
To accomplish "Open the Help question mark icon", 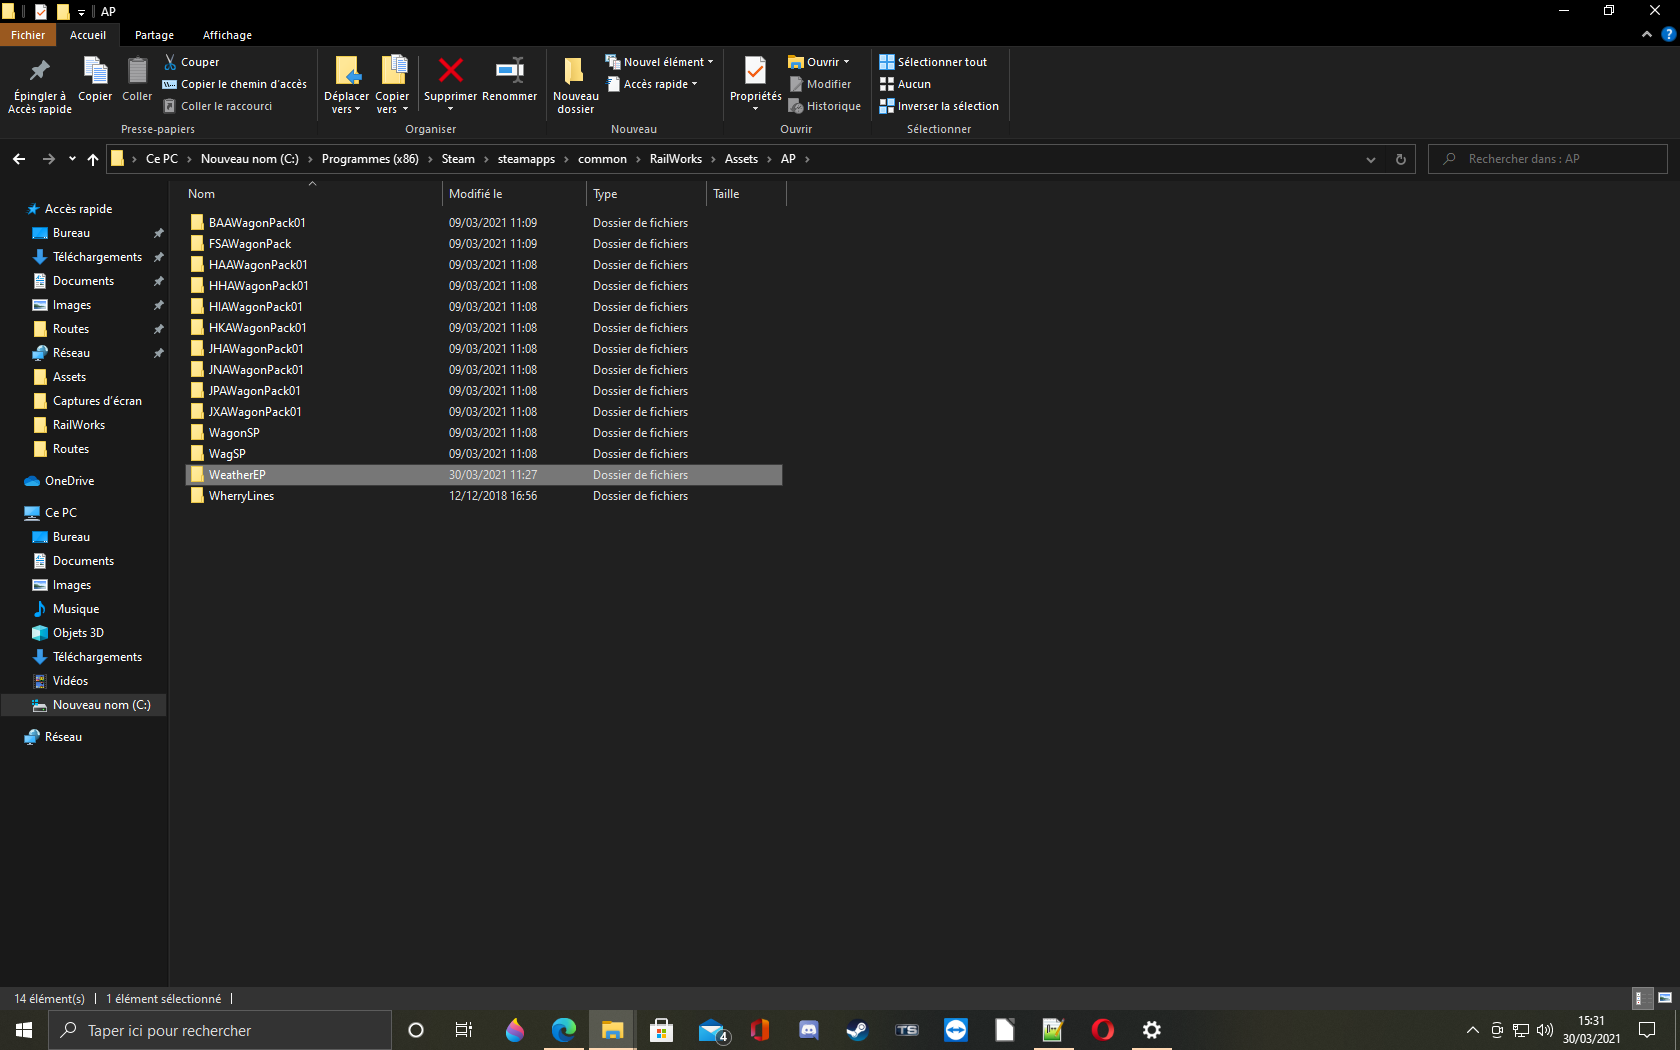I will (1668, 34).
